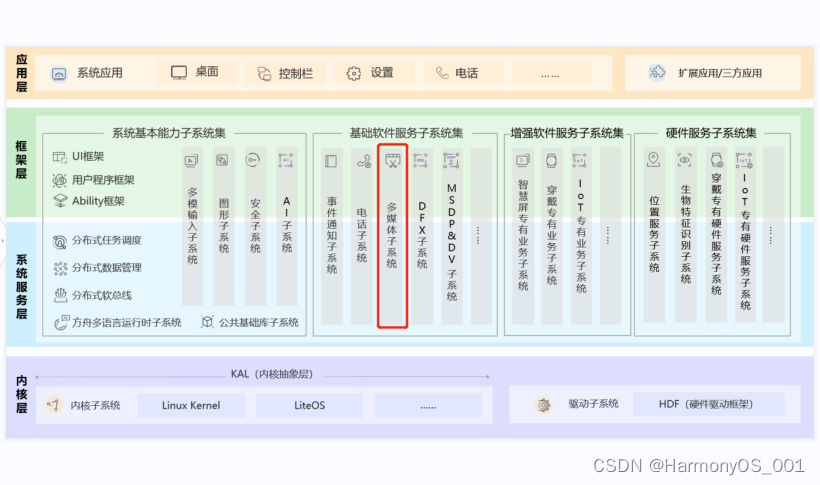Select the 驱动子系统 gear icon
This screenshot has width=820, height=485.
[x=544, y=404]
